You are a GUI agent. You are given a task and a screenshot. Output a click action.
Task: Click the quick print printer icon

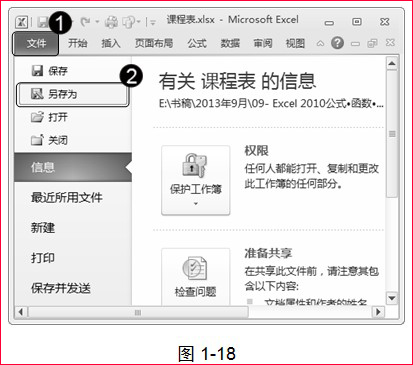(111, 22)
